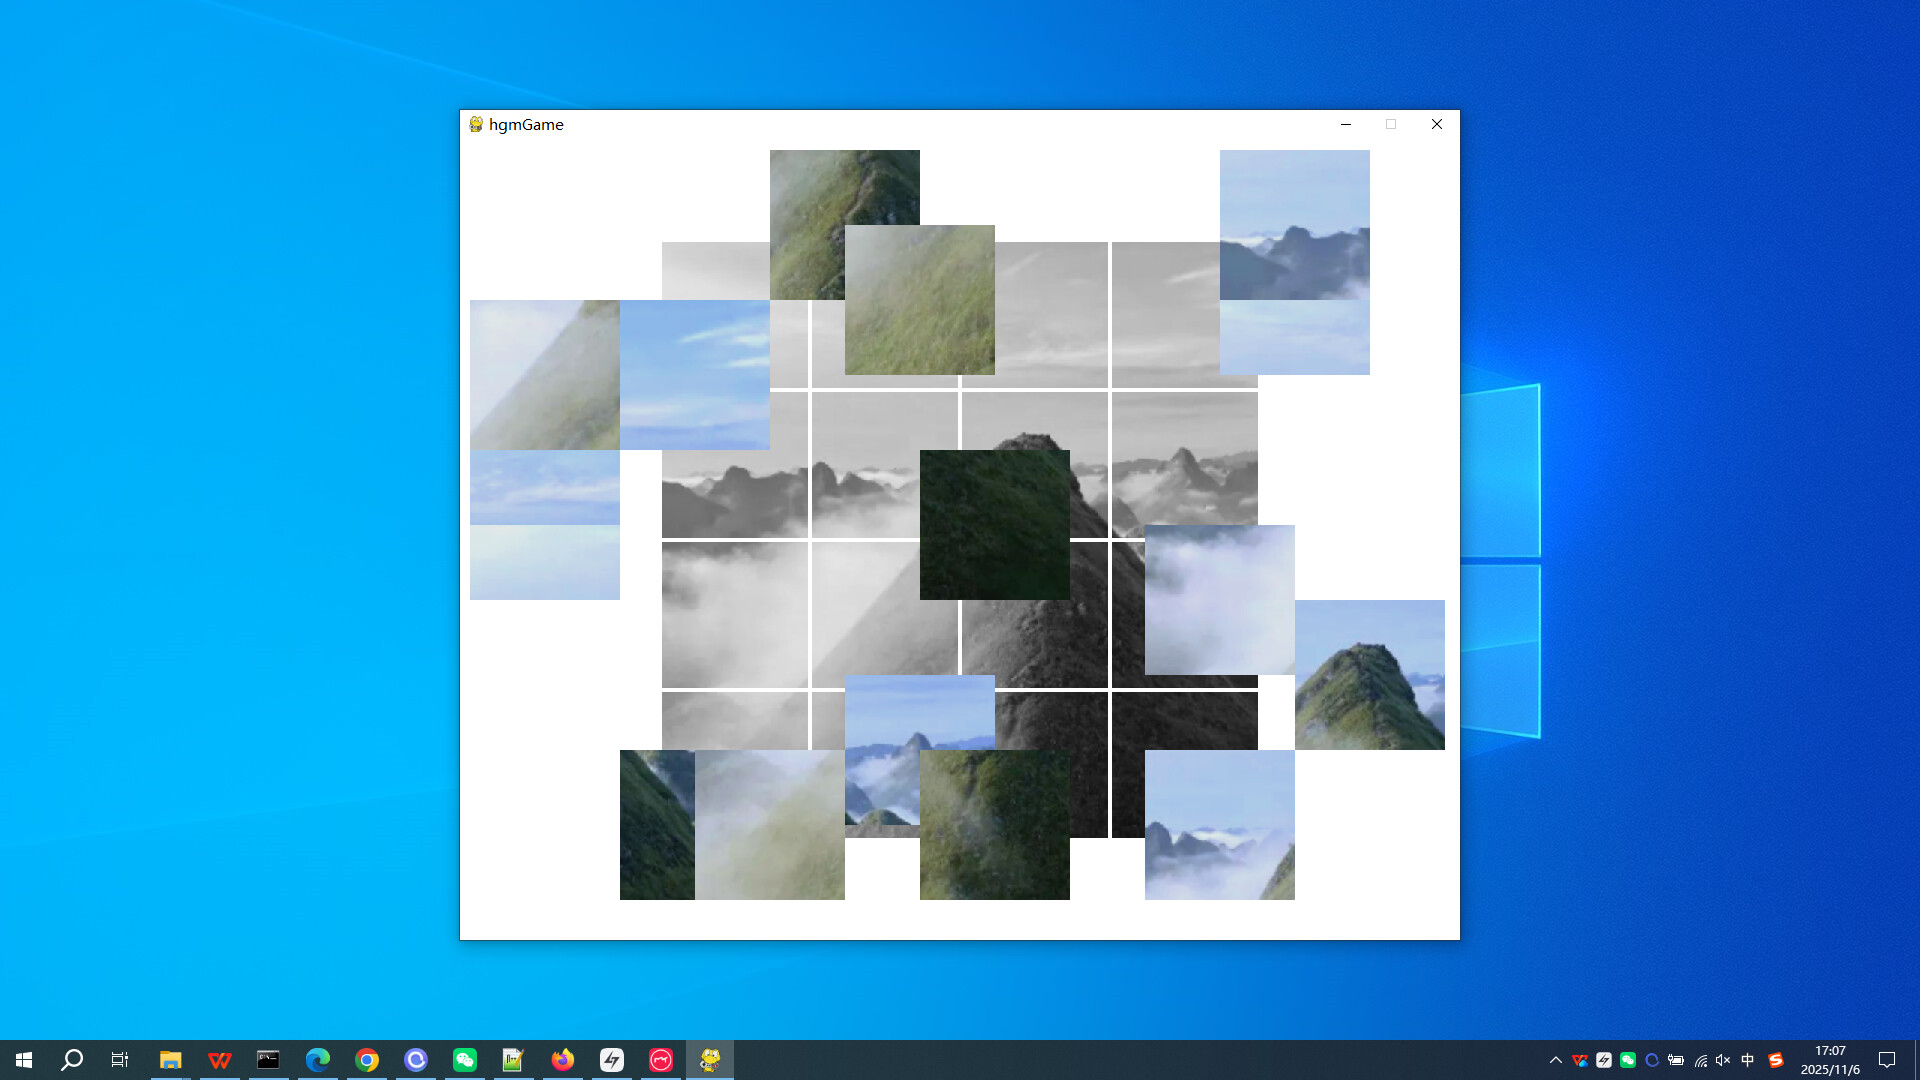Screen dimensions: 1920x1080
Task: Open WPS Office from the taskbar
Action: pos(219,1059)
